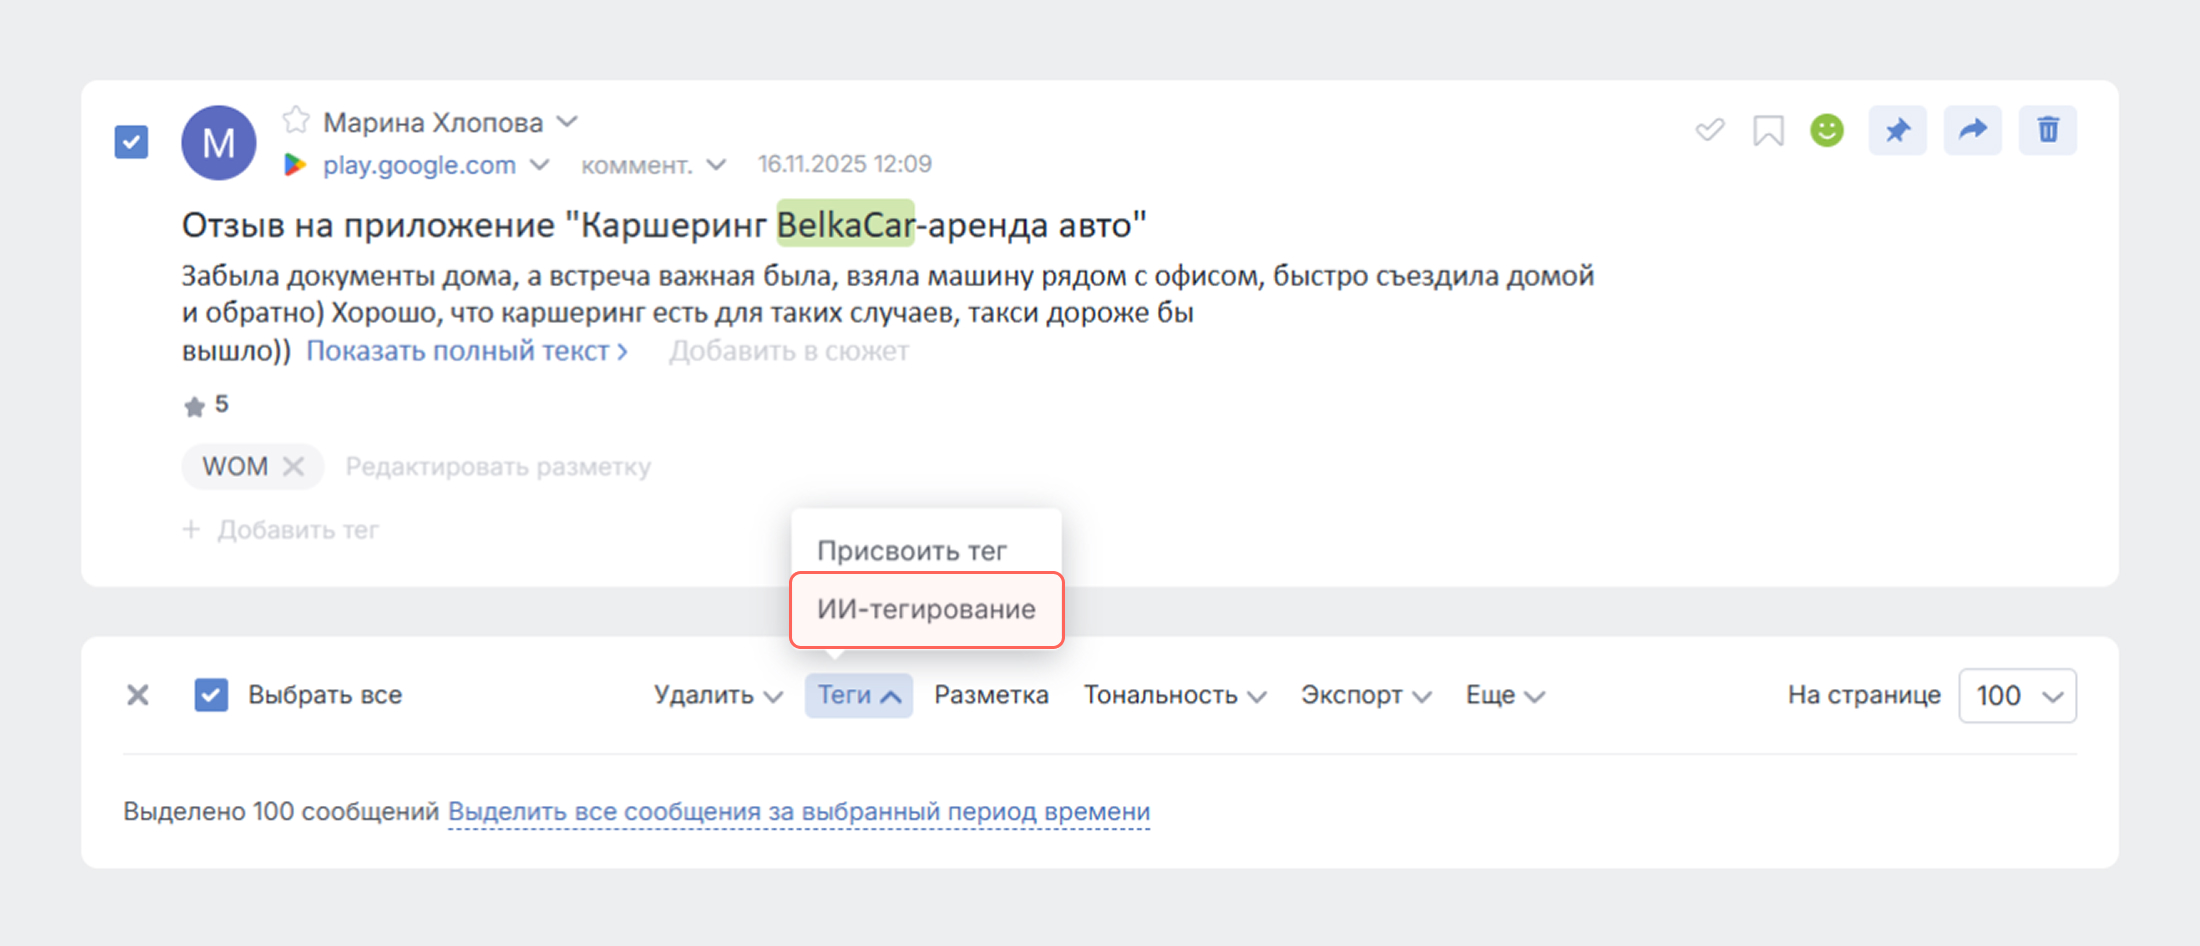Open the На странице page size selector
This screenshot has width=2200, height=946.
tap(2017, 694)
